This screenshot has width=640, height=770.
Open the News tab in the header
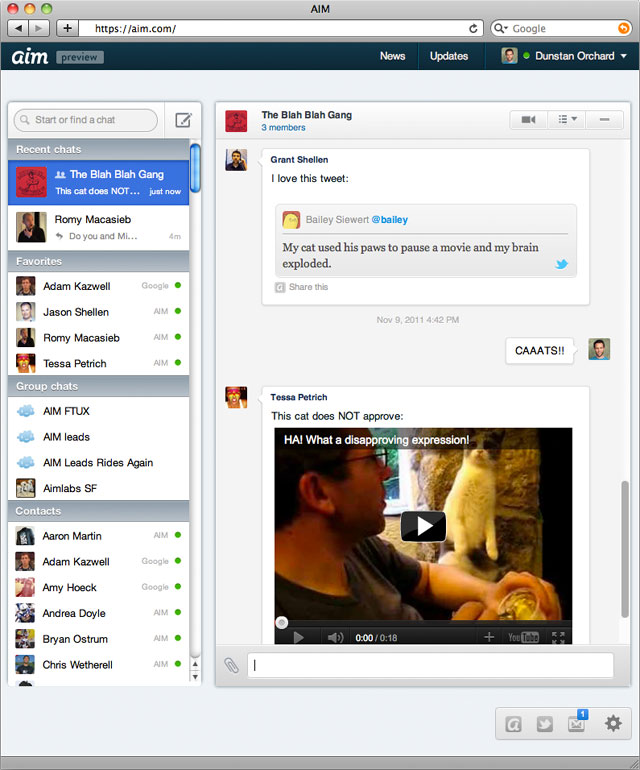392,56
